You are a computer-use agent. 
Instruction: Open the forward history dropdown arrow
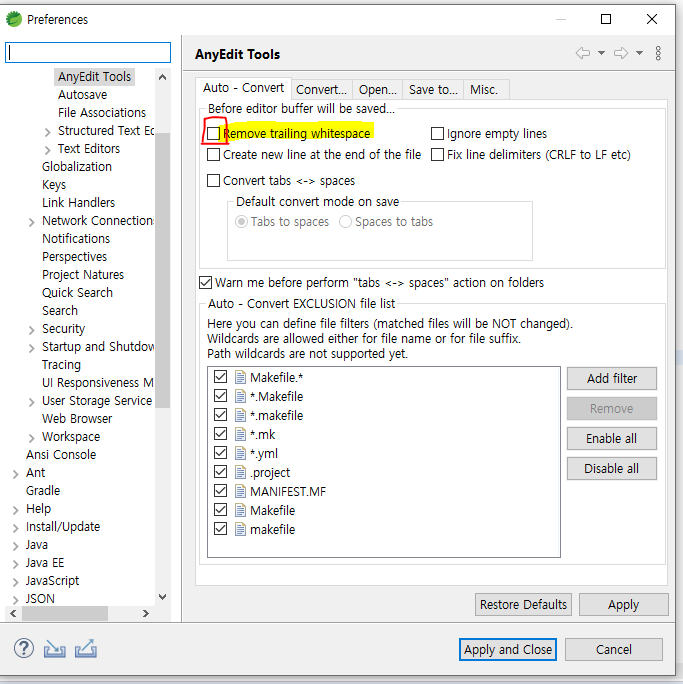[x=639, y=53]
